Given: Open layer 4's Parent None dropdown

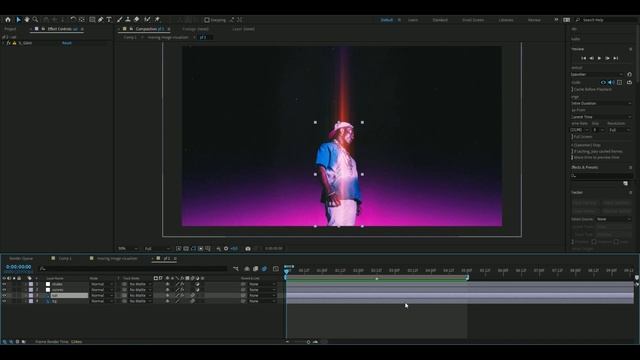Looking at the screenshot, I should click(x=262, y=301).
